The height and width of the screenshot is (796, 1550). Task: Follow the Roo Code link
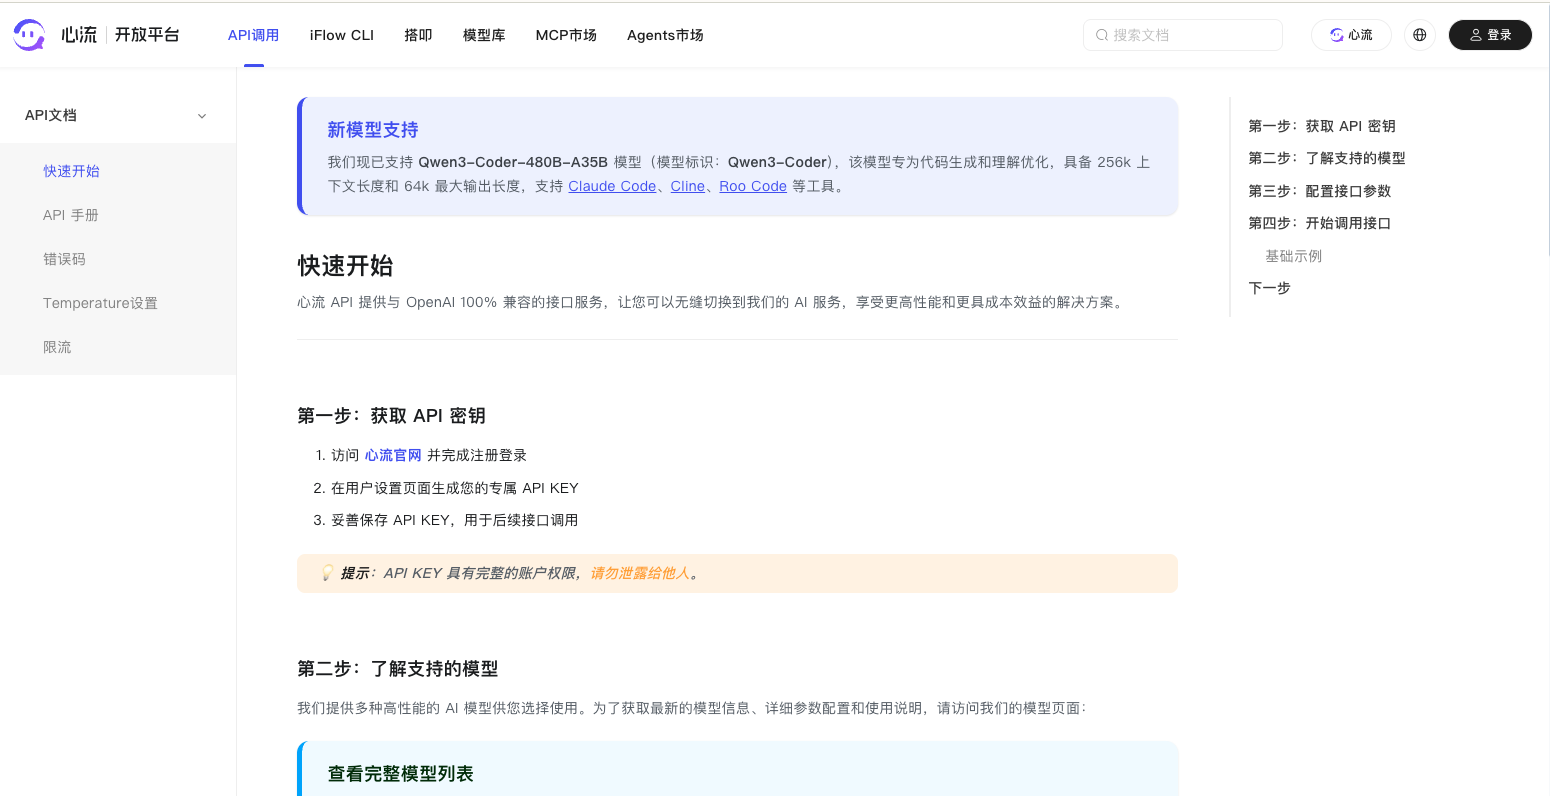pos(753,186)
